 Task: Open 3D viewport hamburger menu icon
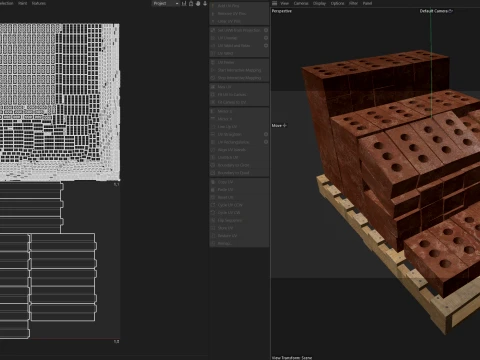(274, 3)
